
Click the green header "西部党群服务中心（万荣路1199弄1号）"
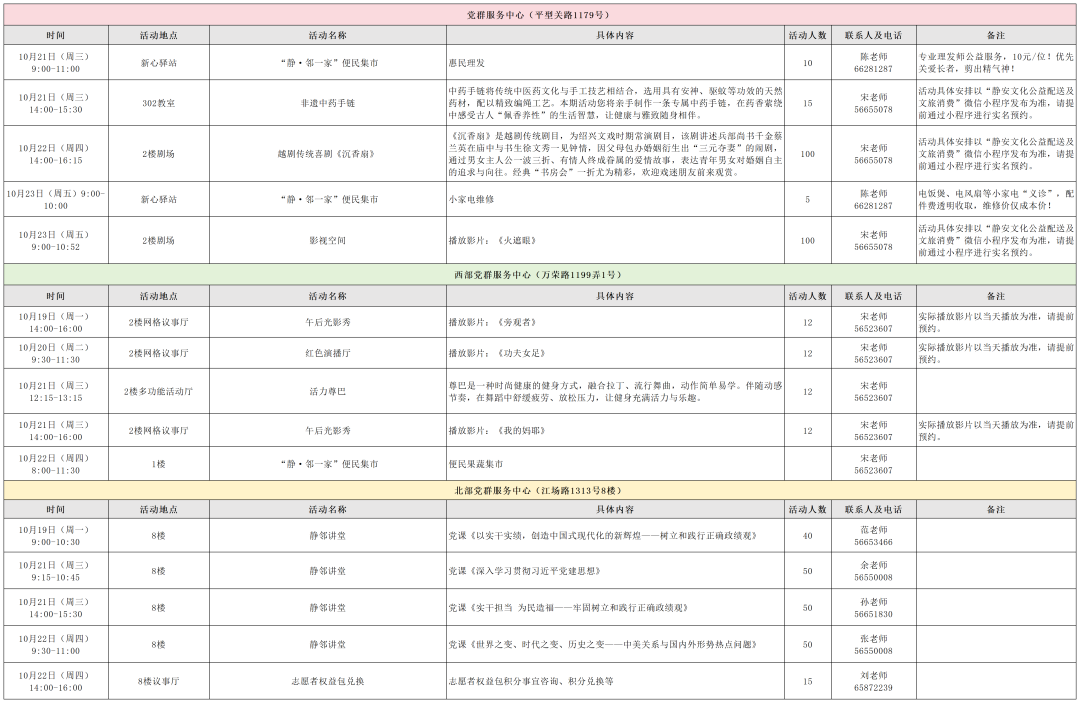(x=540, y=275)
